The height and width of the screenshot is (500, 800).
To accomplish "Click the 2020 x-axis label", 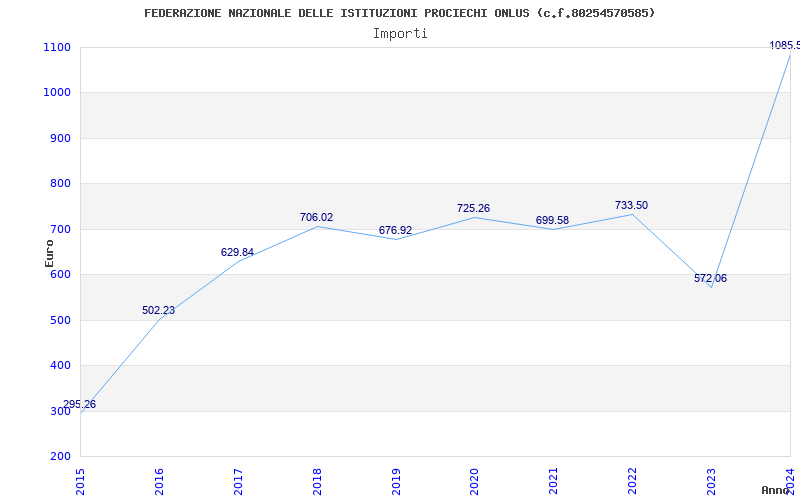I will point(474,482).
